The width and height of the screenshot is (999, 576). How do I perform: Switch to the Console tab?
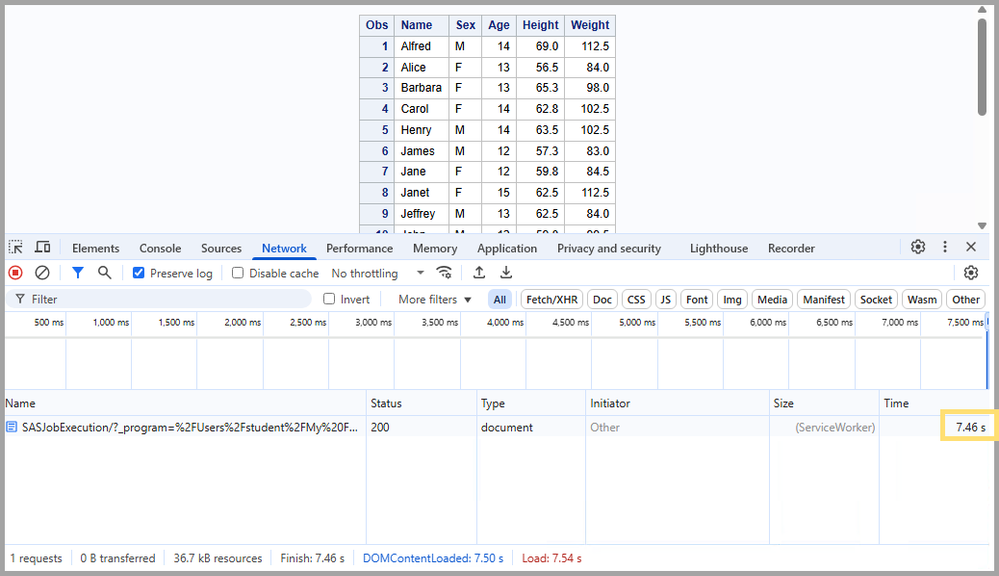tap(160, 248)
